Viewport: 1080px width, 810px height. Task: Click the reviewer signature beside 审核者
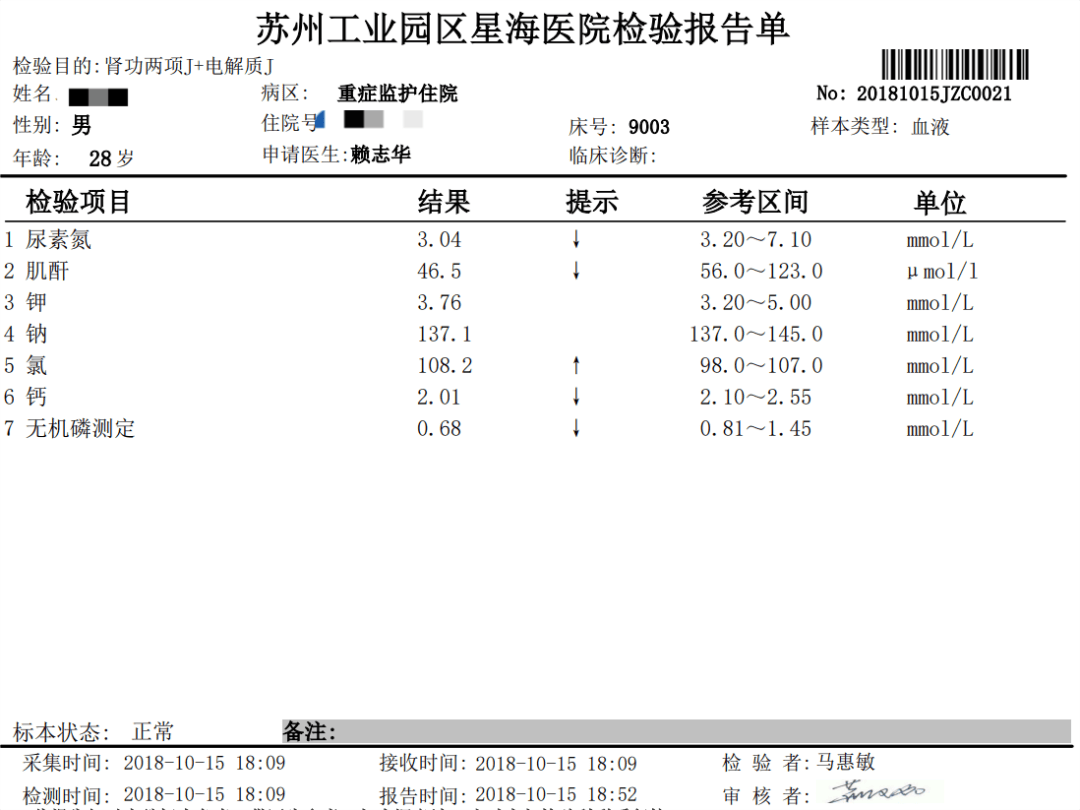point(876,791)
